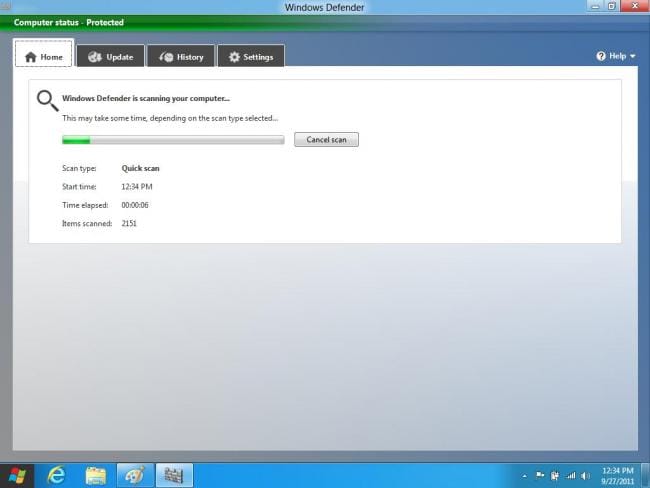Click the house icon on Home tab

(x=31, y=57)
